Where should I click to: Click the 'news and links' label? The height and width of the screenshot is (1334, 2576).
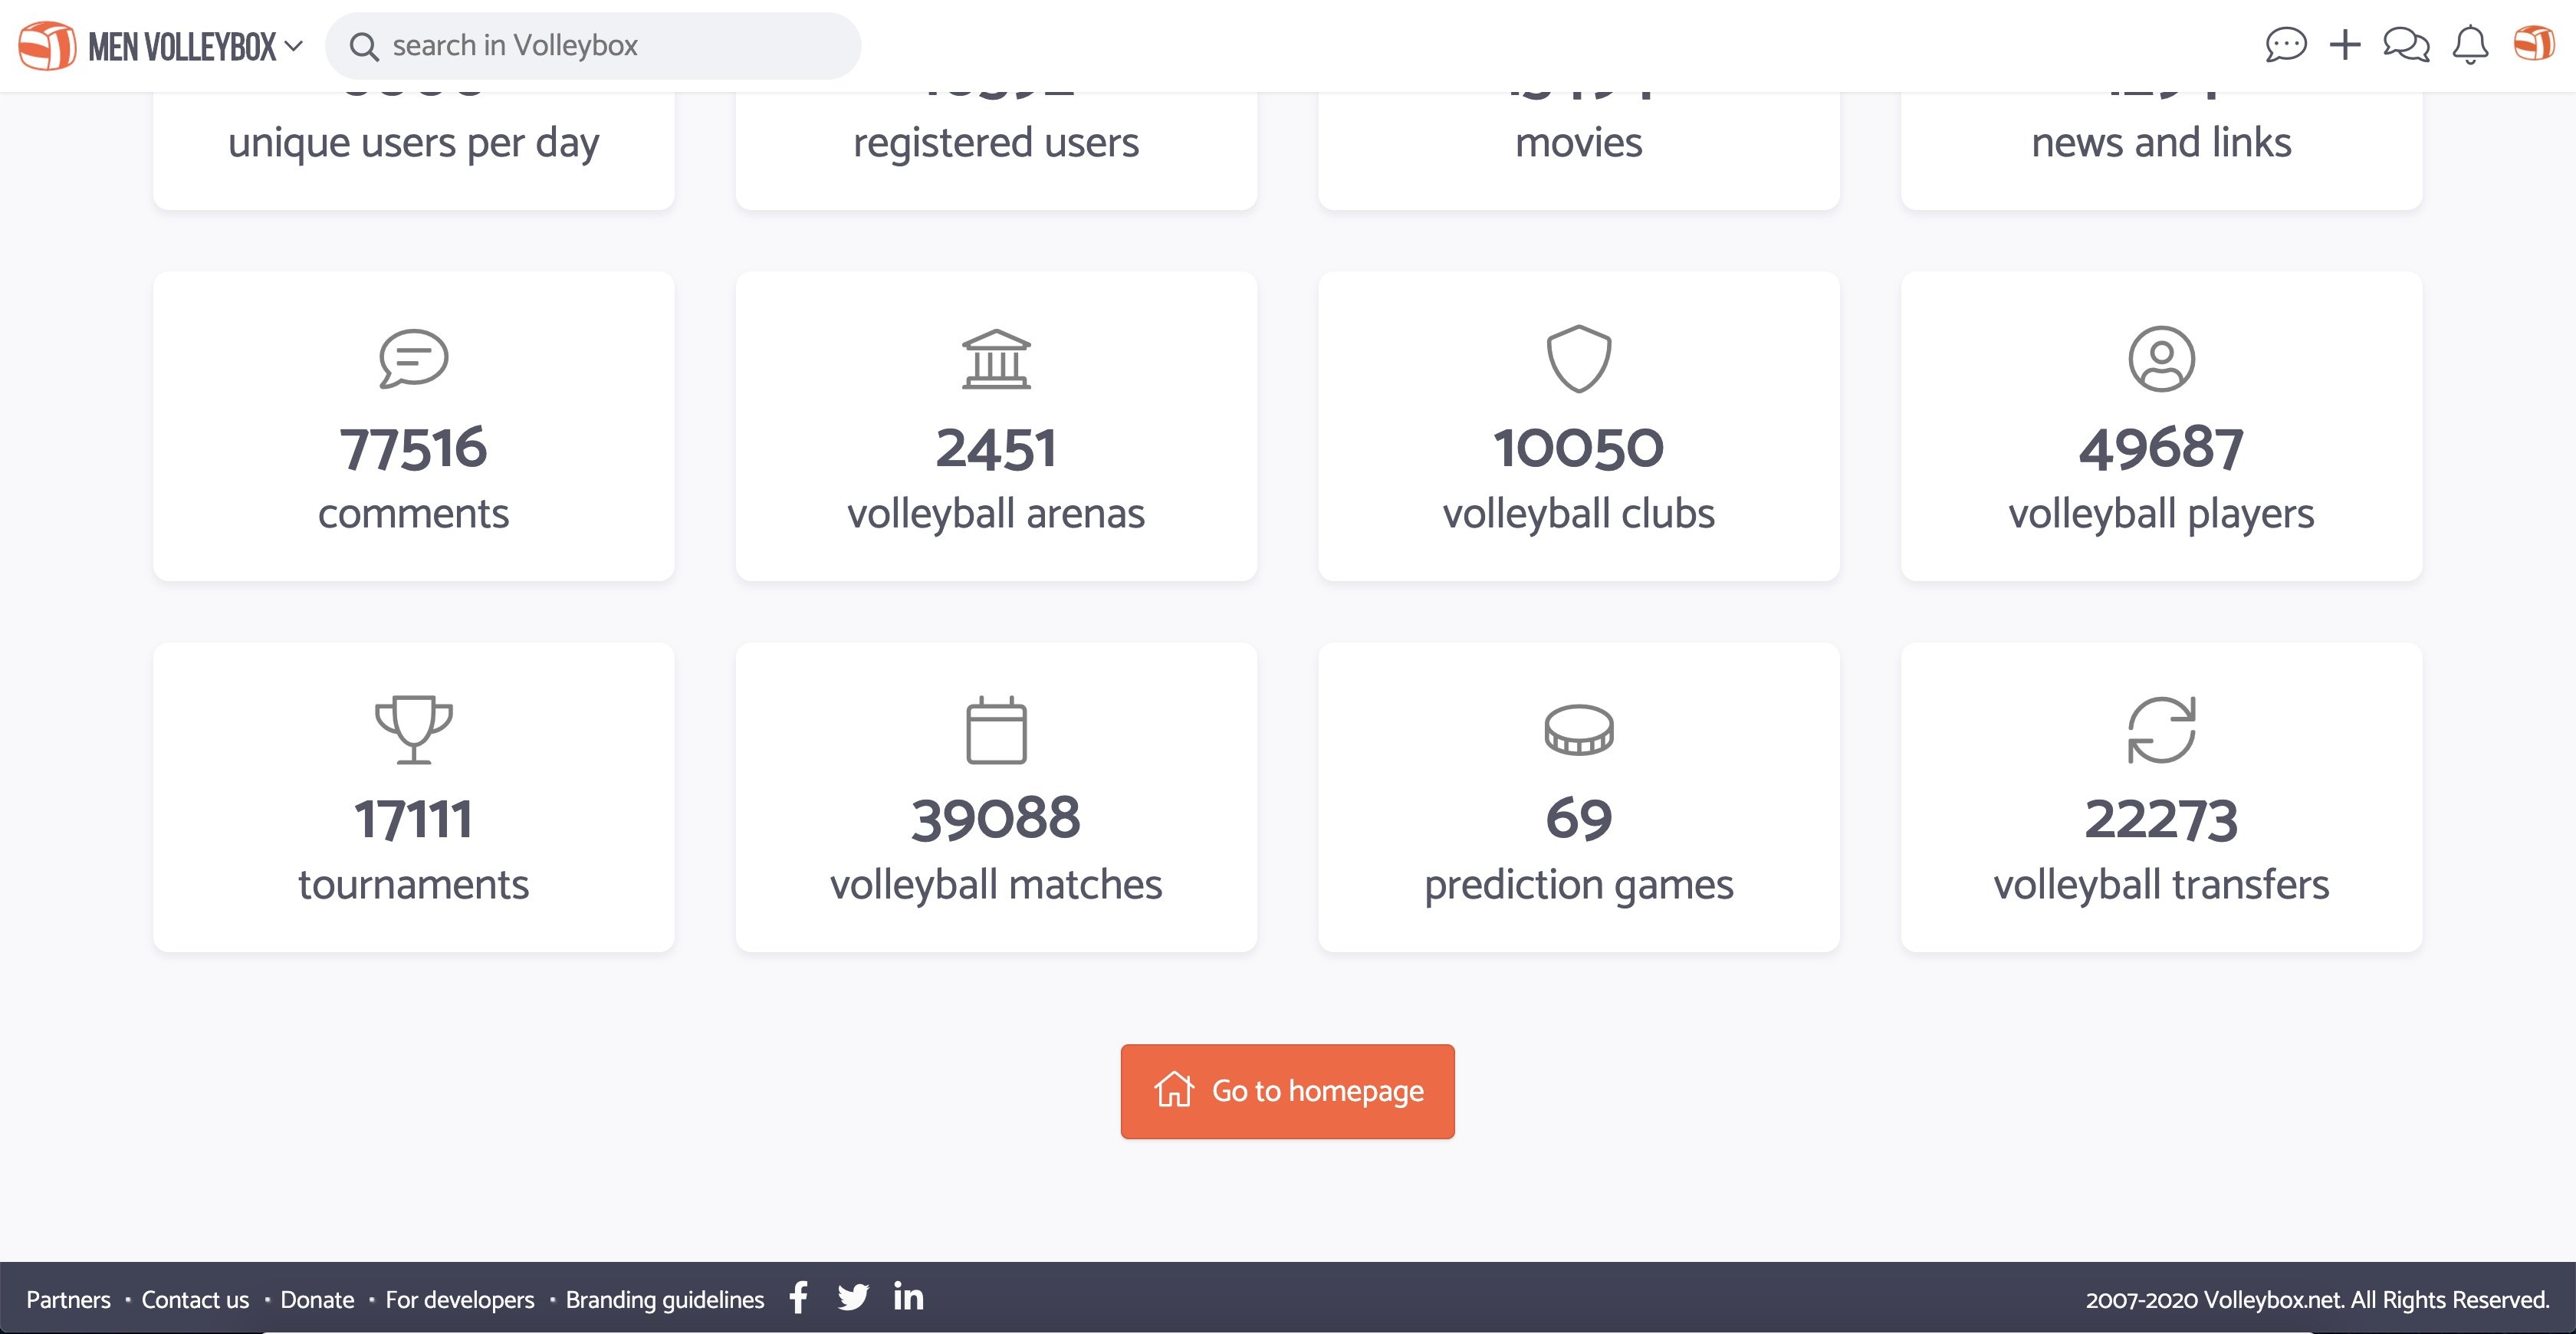click(2162, 143)
